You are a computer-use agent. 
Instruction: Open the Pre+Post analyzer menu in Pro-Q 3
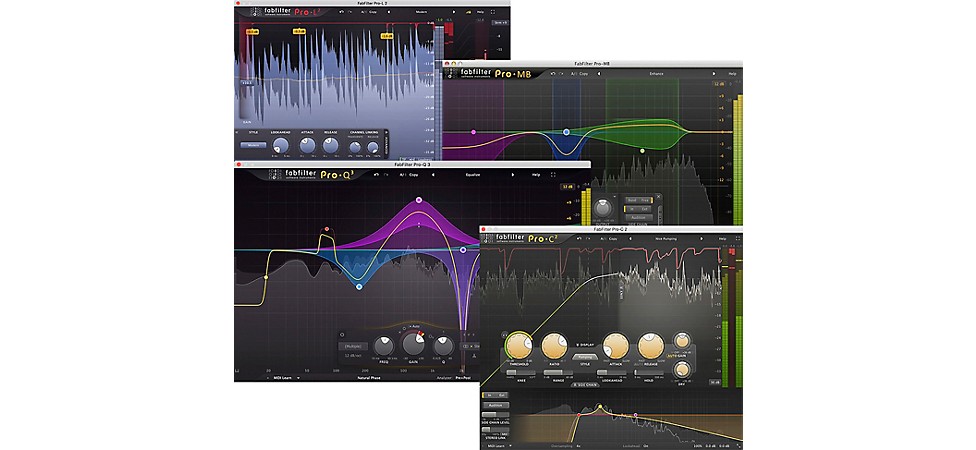coord(463,378)
